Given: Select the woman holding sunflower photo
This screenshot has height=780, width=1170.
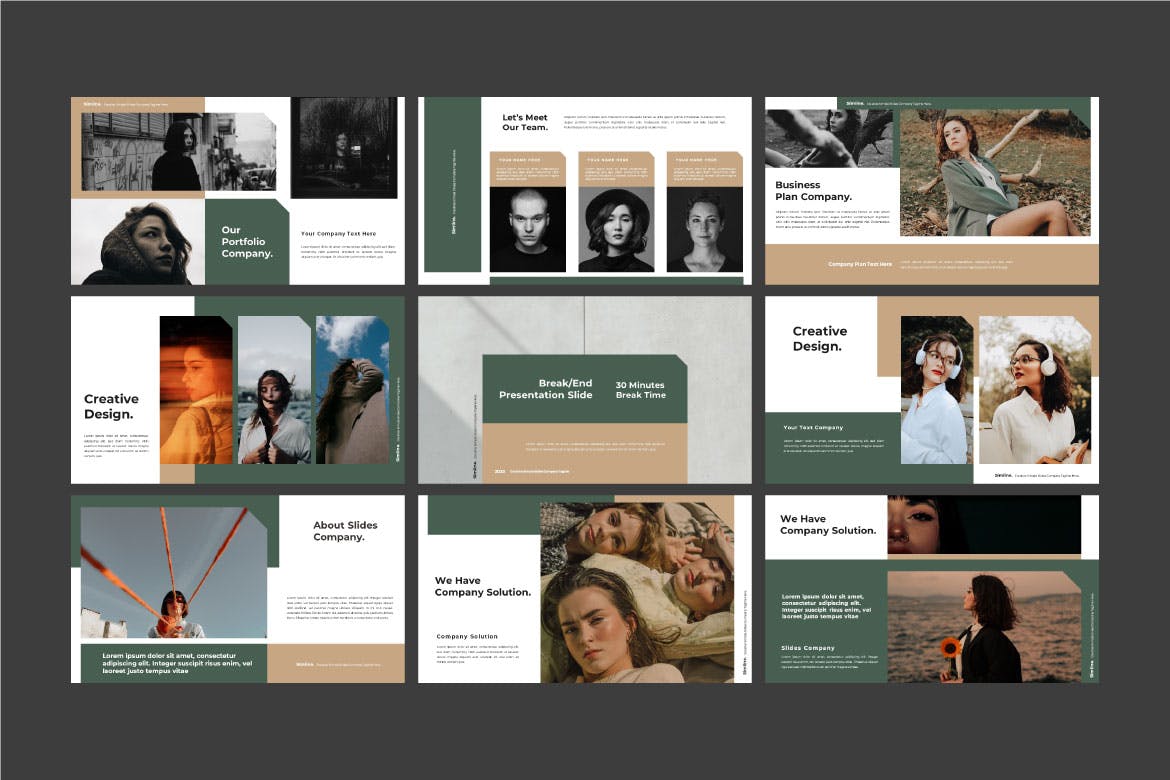Looking at the screenshot, I should pos(983,627).
